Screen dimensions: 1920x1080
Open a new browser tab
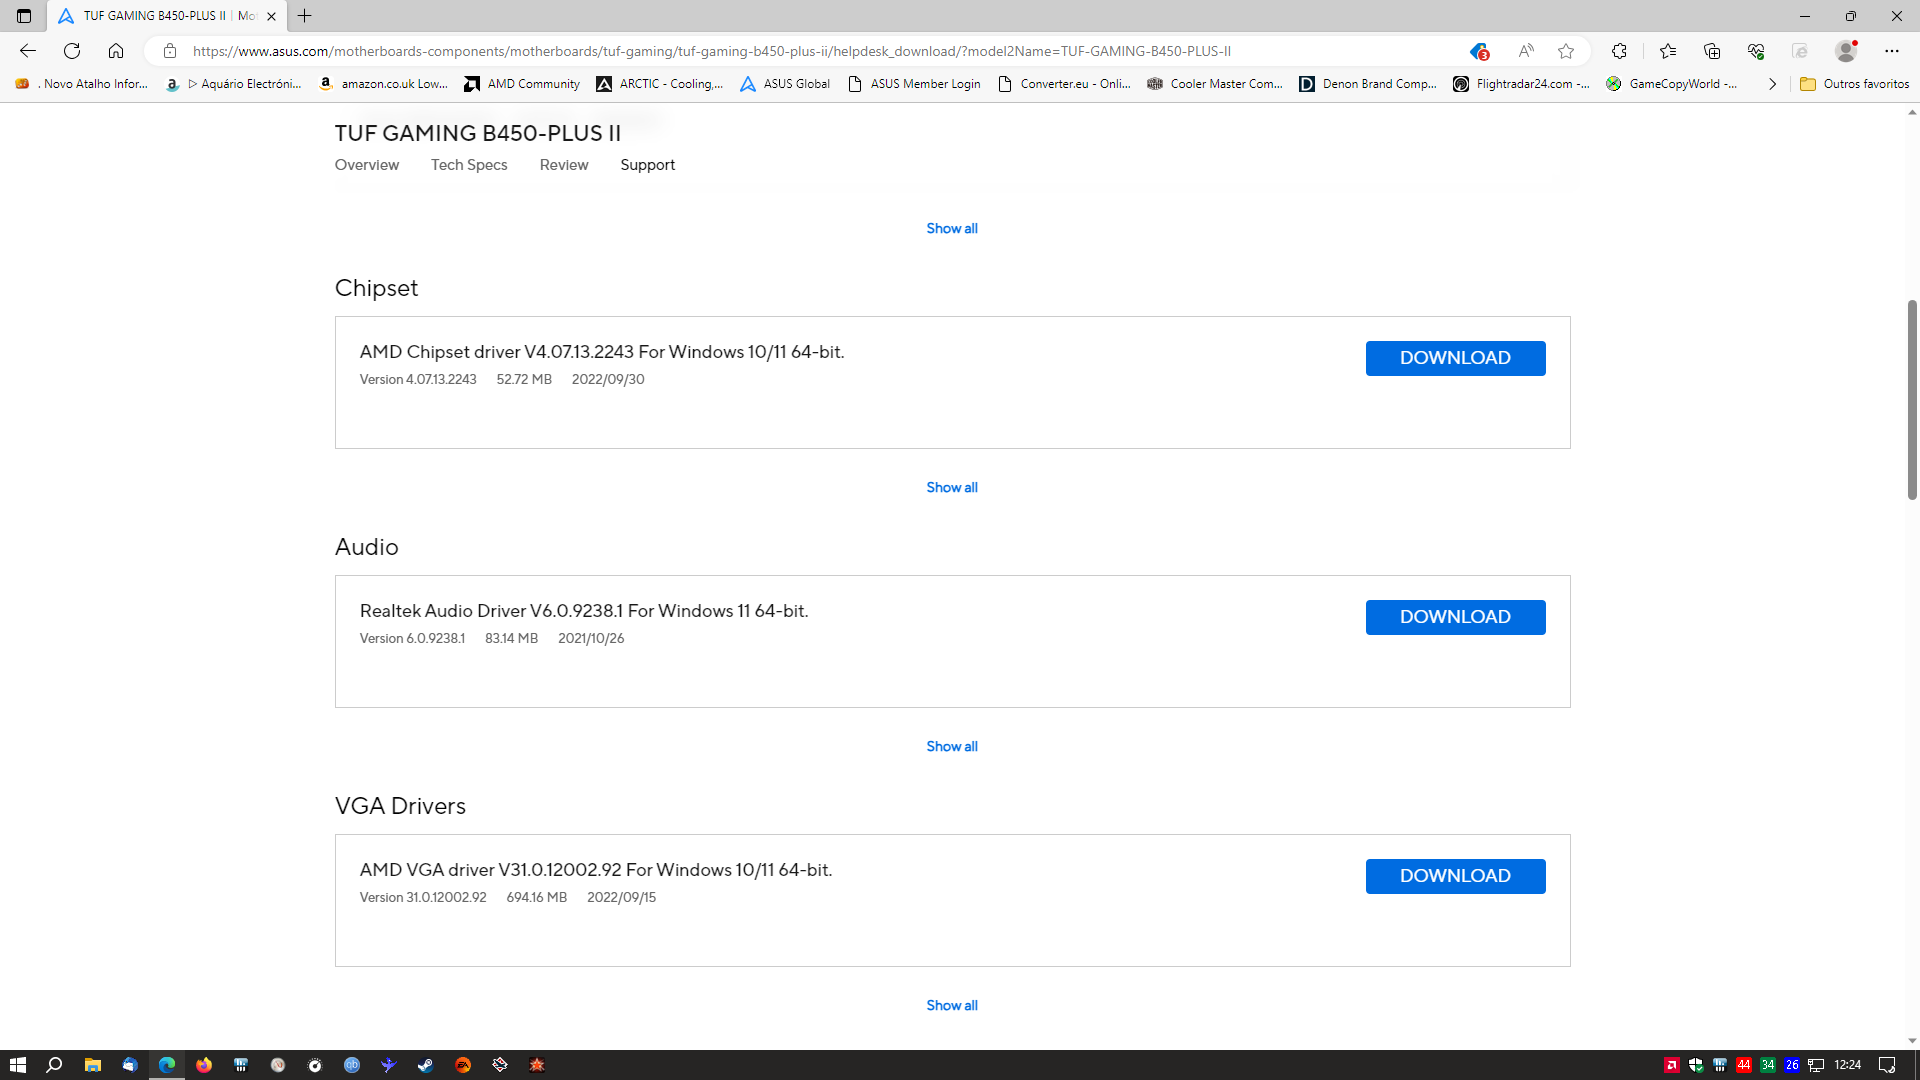click(x=305, y=16)
